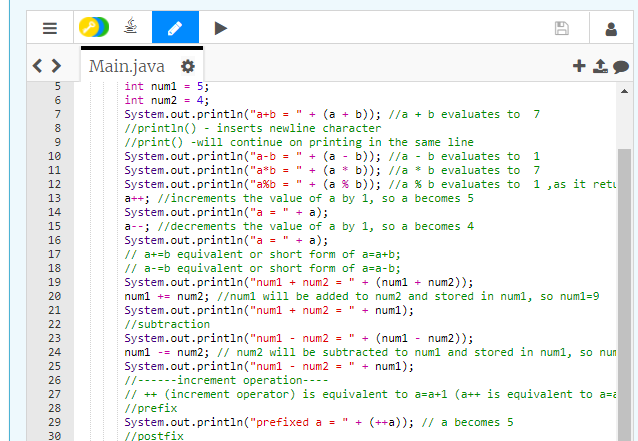Open the hamburger menu
This screenshot has width=638, height=441.
48,28
